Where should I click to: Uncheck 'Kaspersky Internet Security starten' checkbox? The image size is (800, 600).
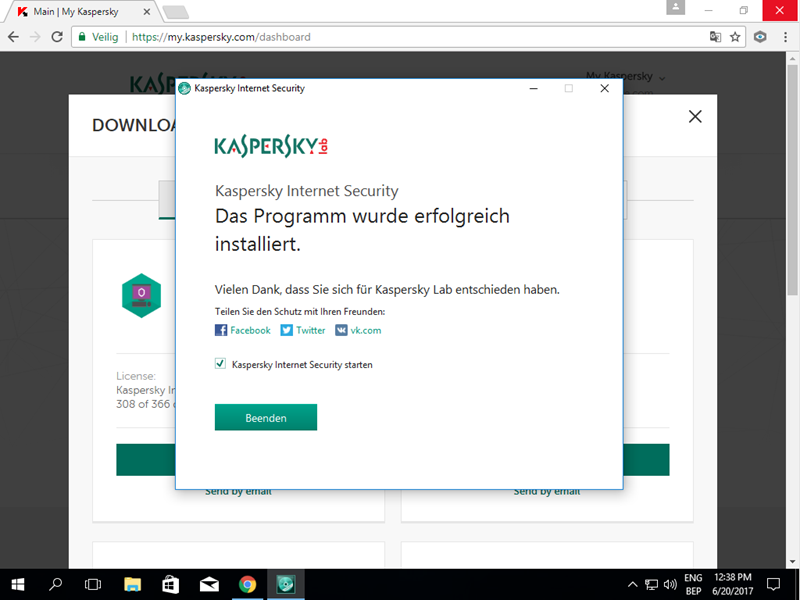221,364
